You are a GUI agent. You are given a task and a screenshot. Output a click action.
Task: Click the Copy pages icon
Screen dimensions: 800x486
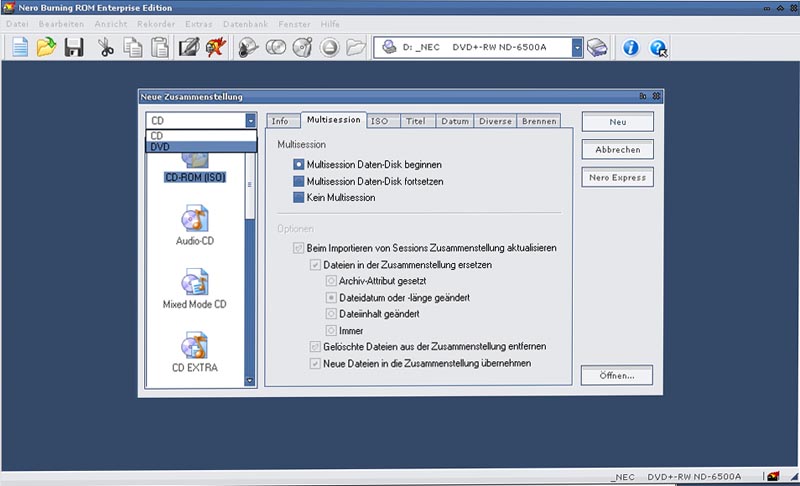tap(133, 47)
